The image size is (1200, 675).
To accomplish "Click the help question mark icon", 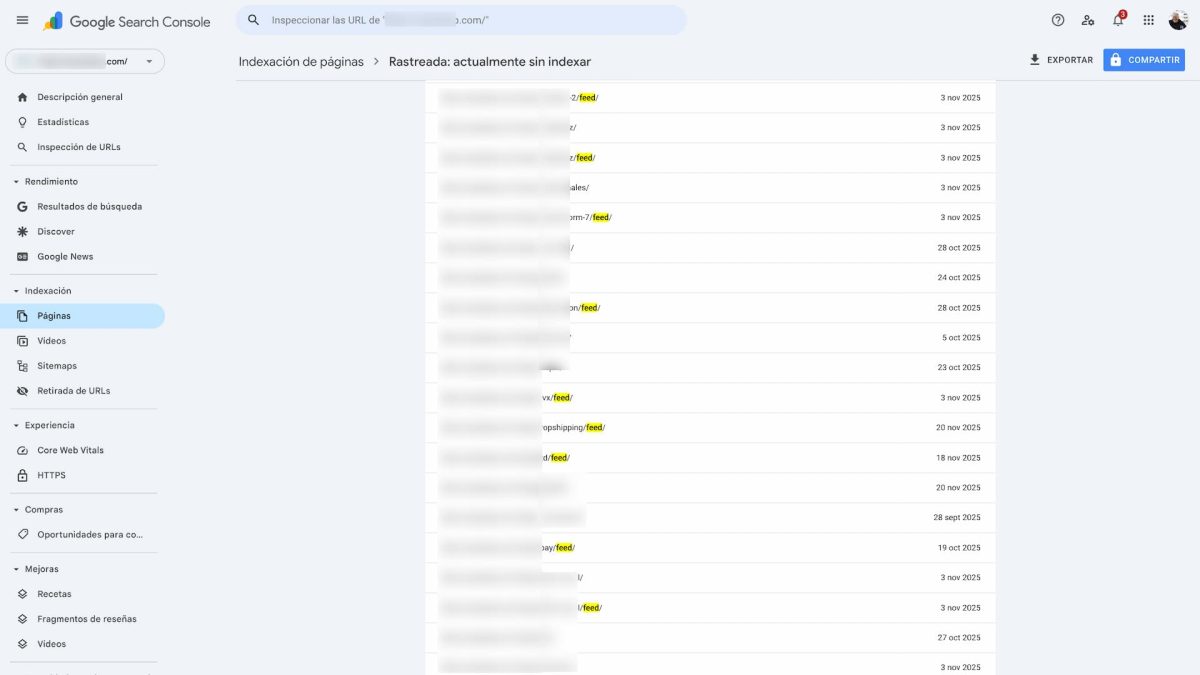I will pyautogui.click(x=1057, y=20).
